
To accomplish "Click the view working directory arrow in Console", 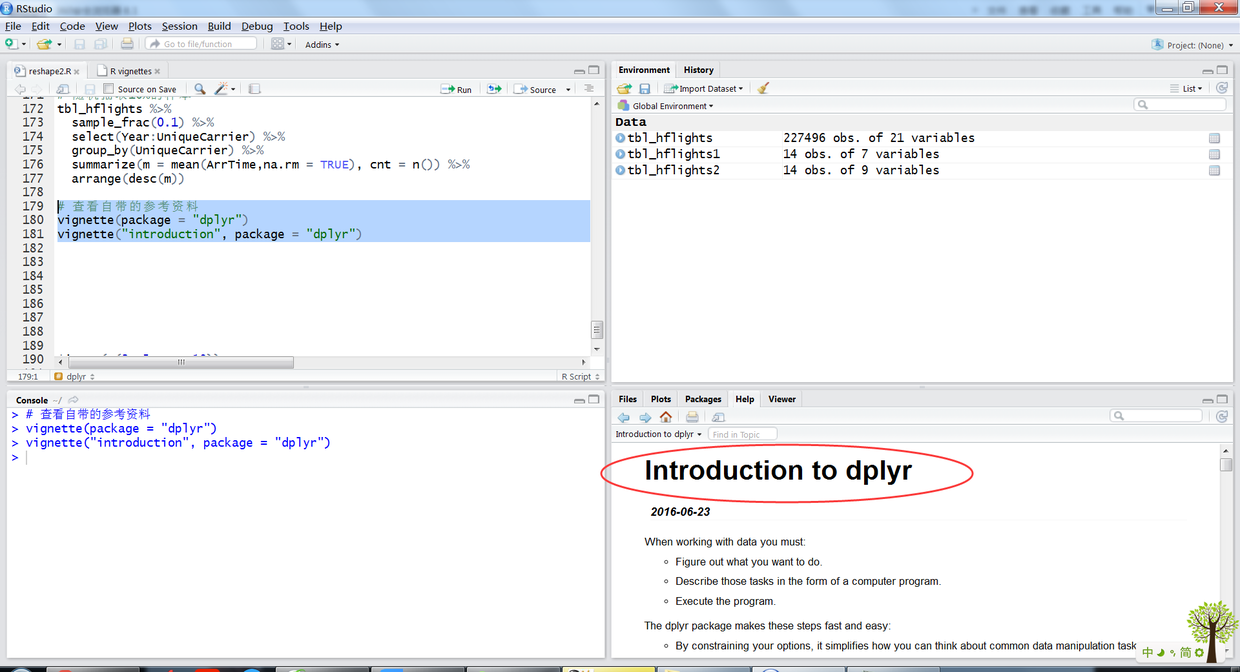I will pyautogui.click(x=73, y=400).
